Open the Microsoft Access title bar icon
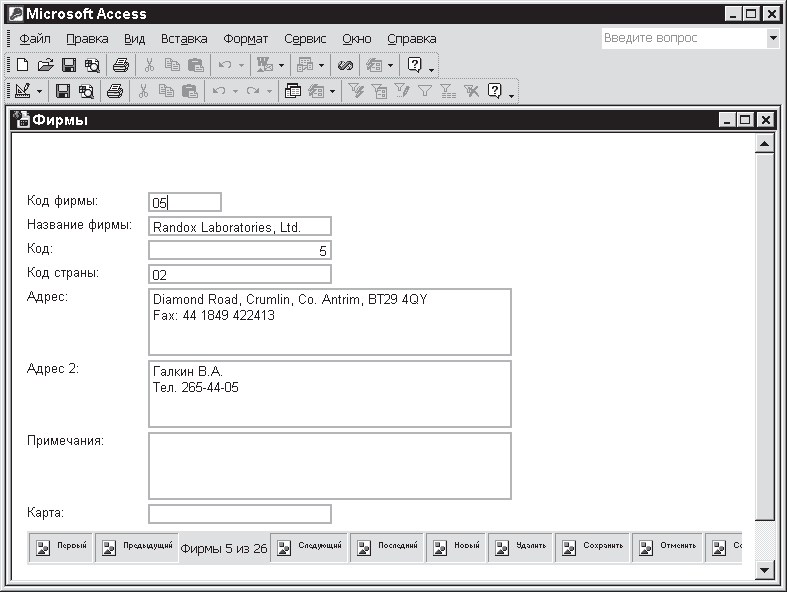This screenshot has height=592, width=787. pos(14,13)
